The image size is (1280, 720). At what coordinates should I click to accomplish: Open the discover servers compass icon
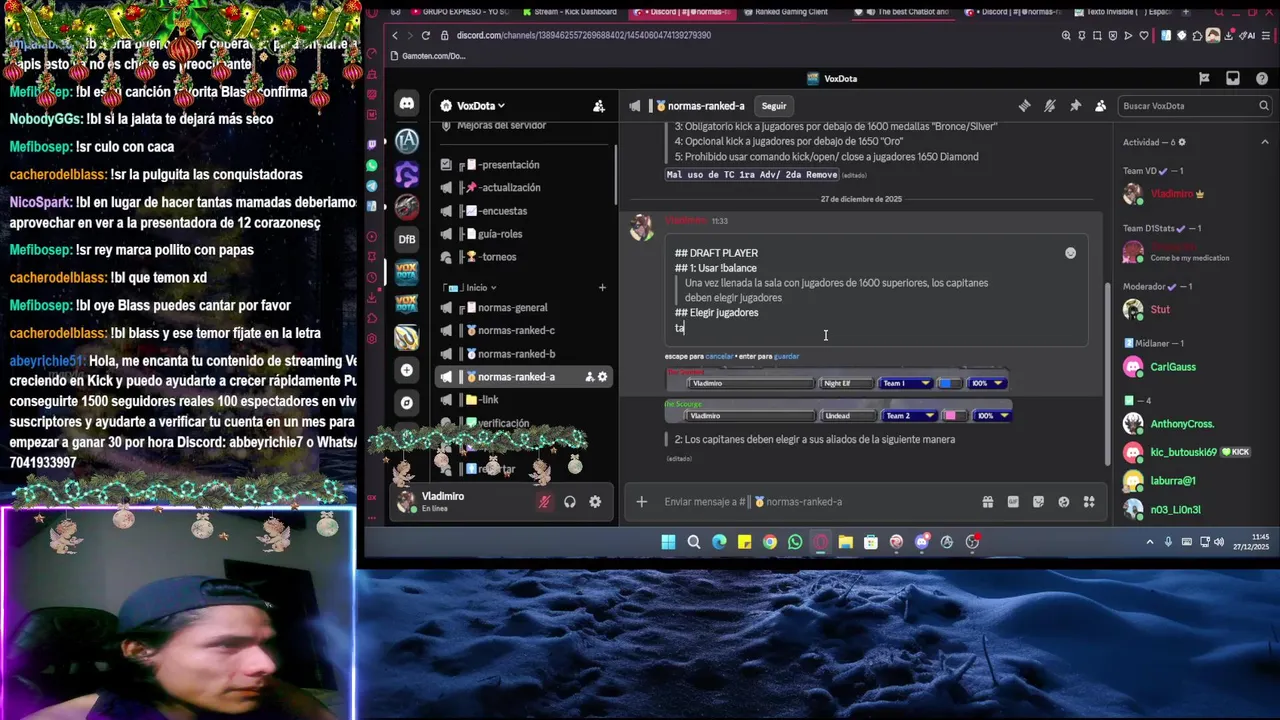coord(407,403)
